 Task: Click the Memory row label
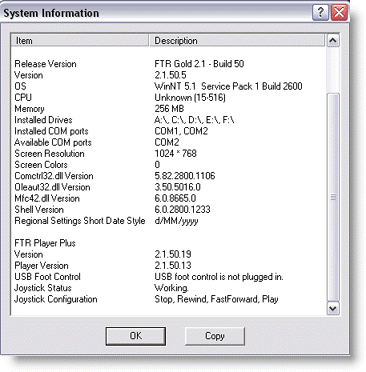point(29,109)
